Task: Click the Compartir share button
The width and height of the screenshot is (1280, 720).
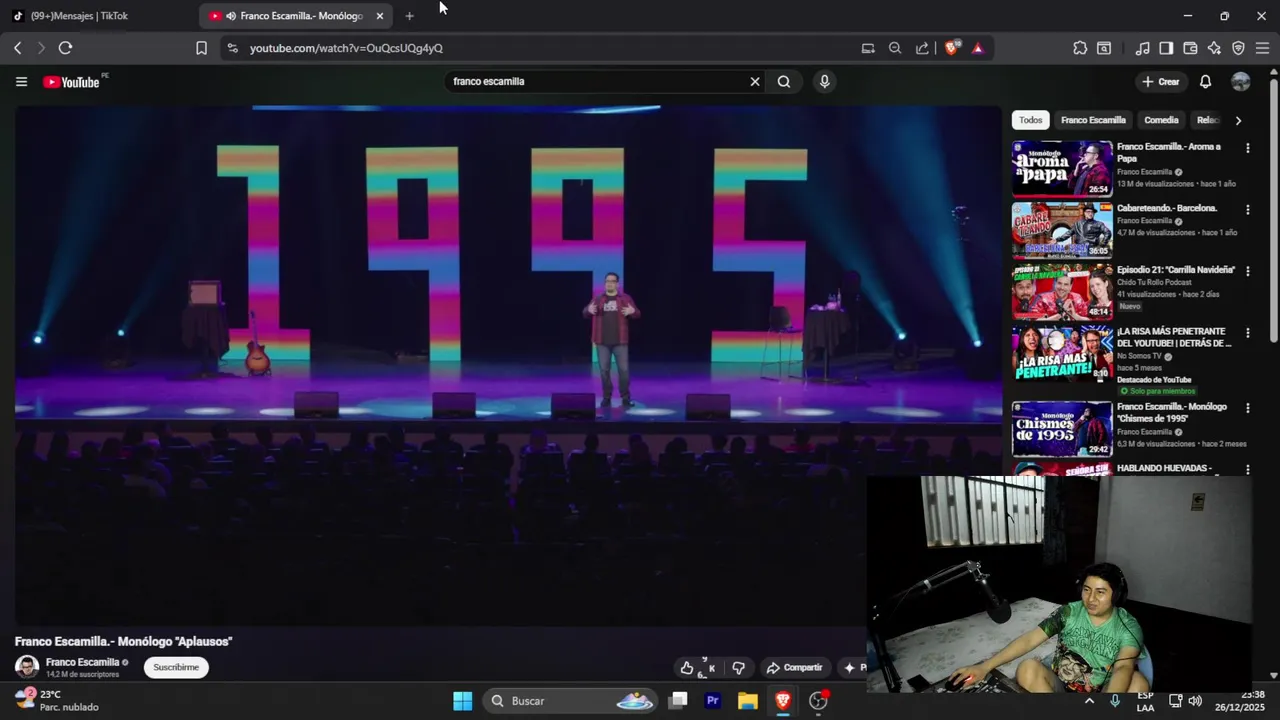Action: [x=794, y=668]
